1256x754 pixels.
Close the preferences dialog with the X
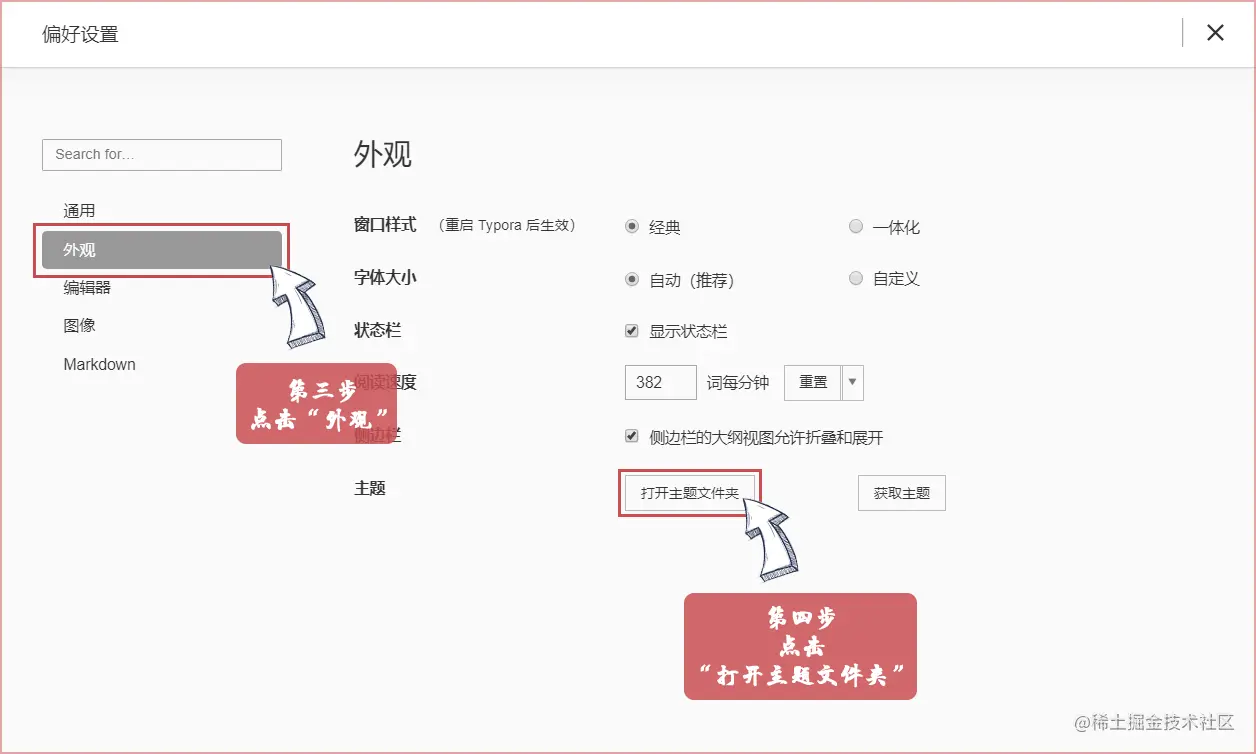1215,33
